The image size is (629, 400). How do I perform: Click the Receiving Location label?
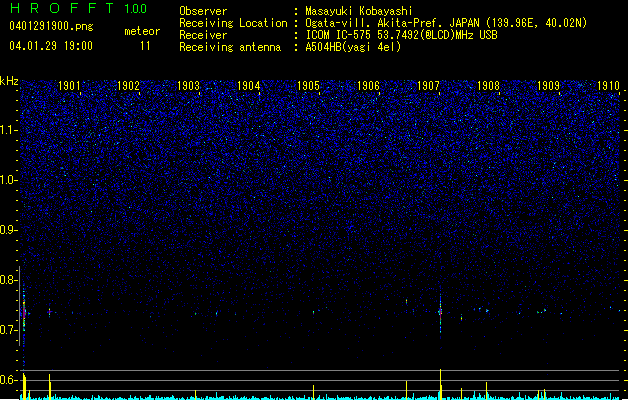point(233,23)
